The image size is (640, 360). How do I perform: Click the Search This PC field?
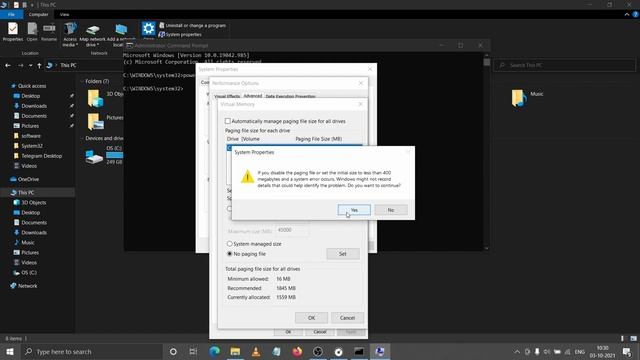pyautogui.click(x=564, y=65)
